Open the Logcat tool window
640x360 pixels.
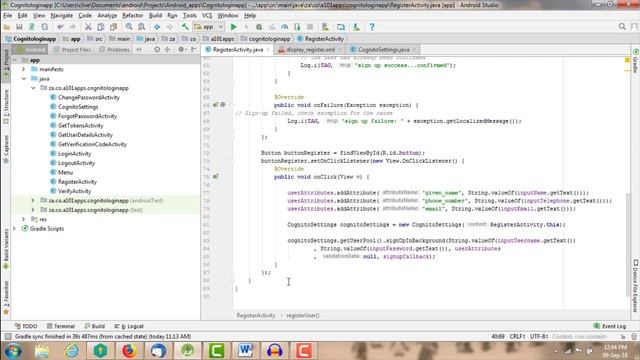[x=129, y=326]
